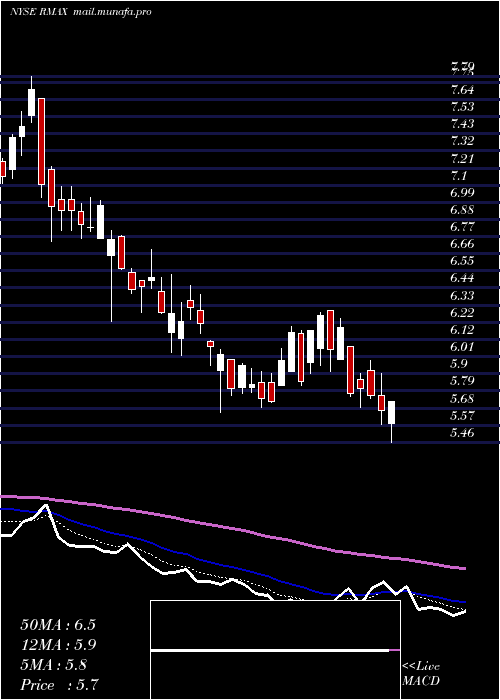Choose the 6.44 price level label
The image size is (500, 700).
pyautogui.click(x=462, y=278)
